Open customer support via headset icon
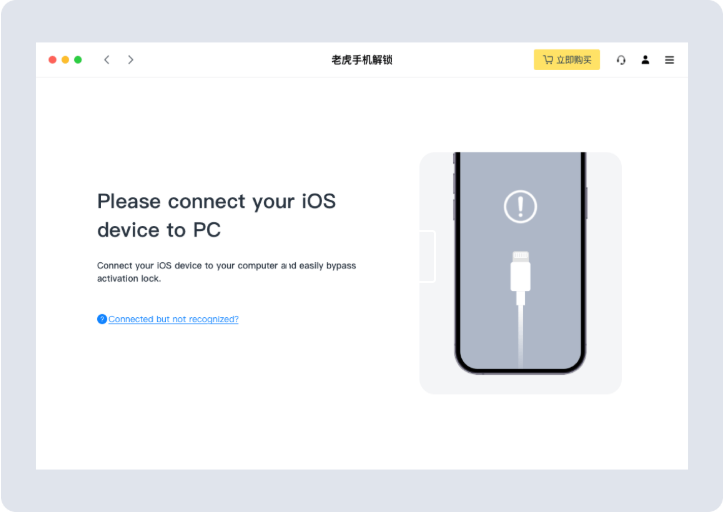 click(621, 60)
